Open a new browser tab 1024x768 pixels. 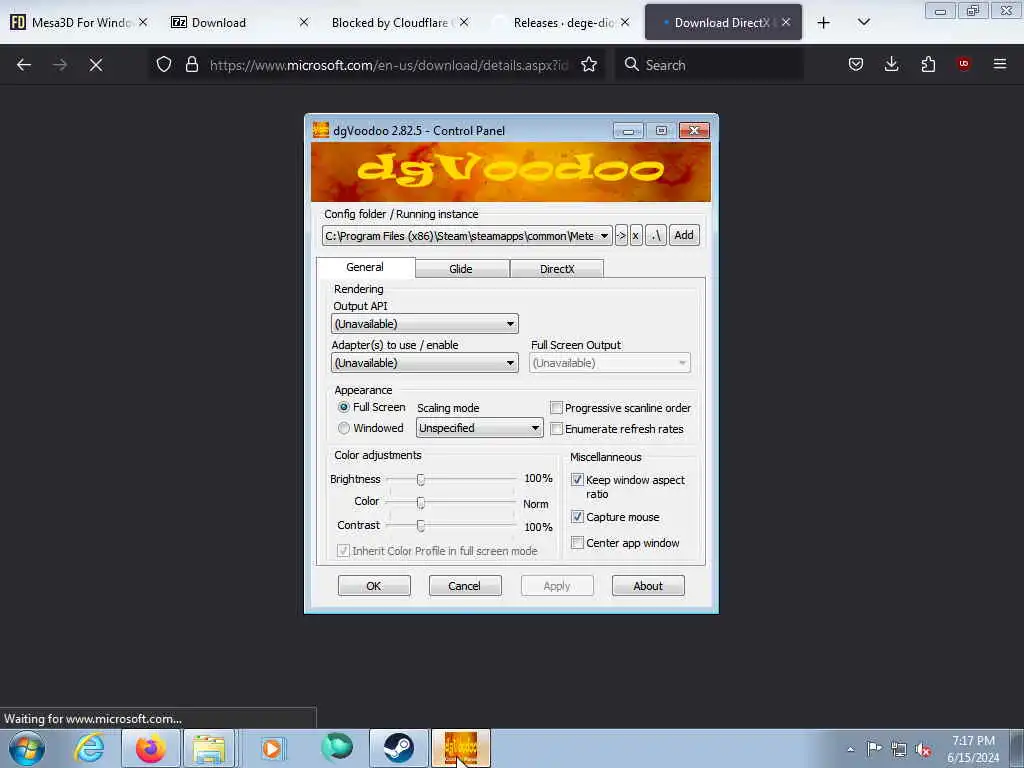pos(824,23)
